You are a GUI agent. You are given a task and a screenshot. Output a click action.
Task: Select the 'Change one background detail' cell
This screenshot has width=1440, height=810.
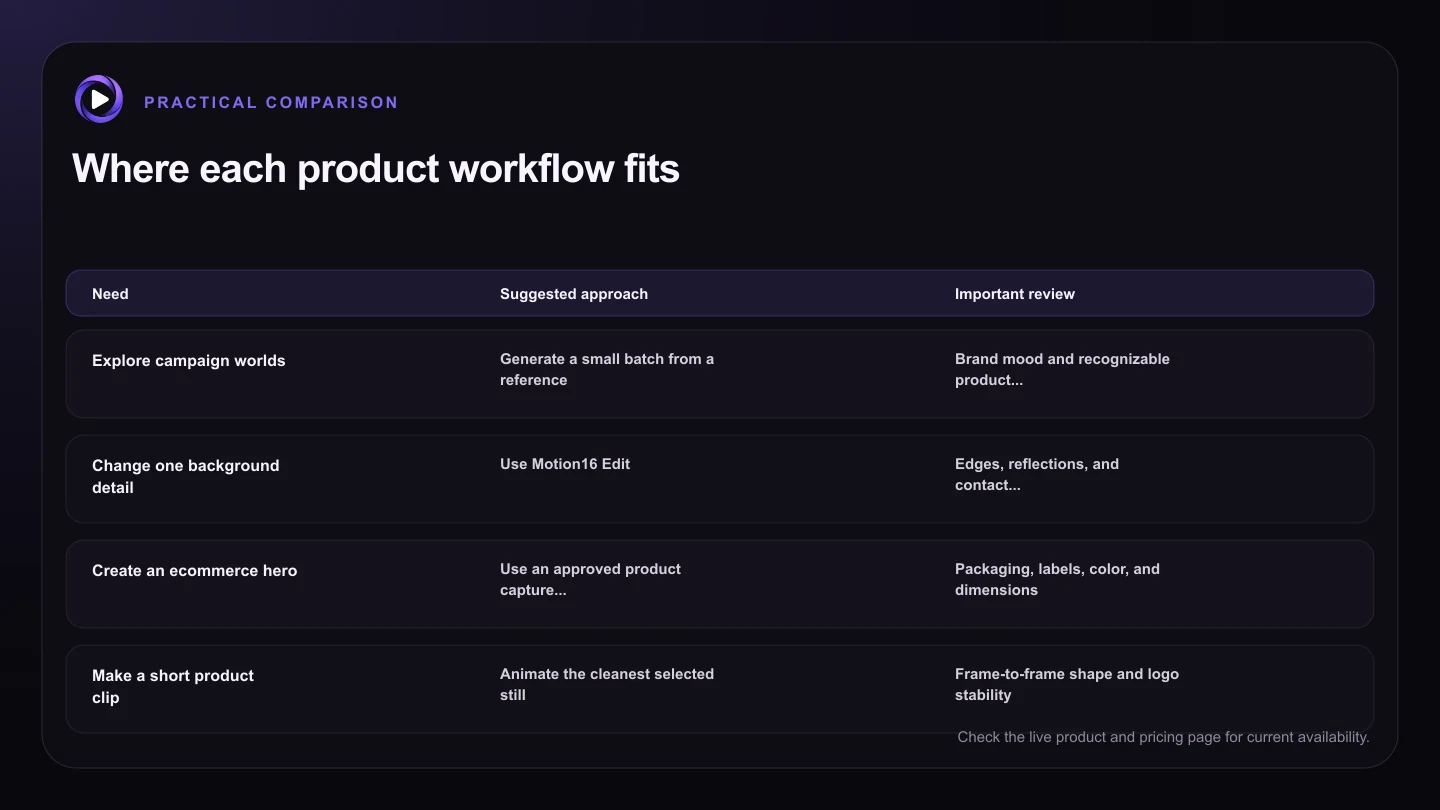point(186,476)
